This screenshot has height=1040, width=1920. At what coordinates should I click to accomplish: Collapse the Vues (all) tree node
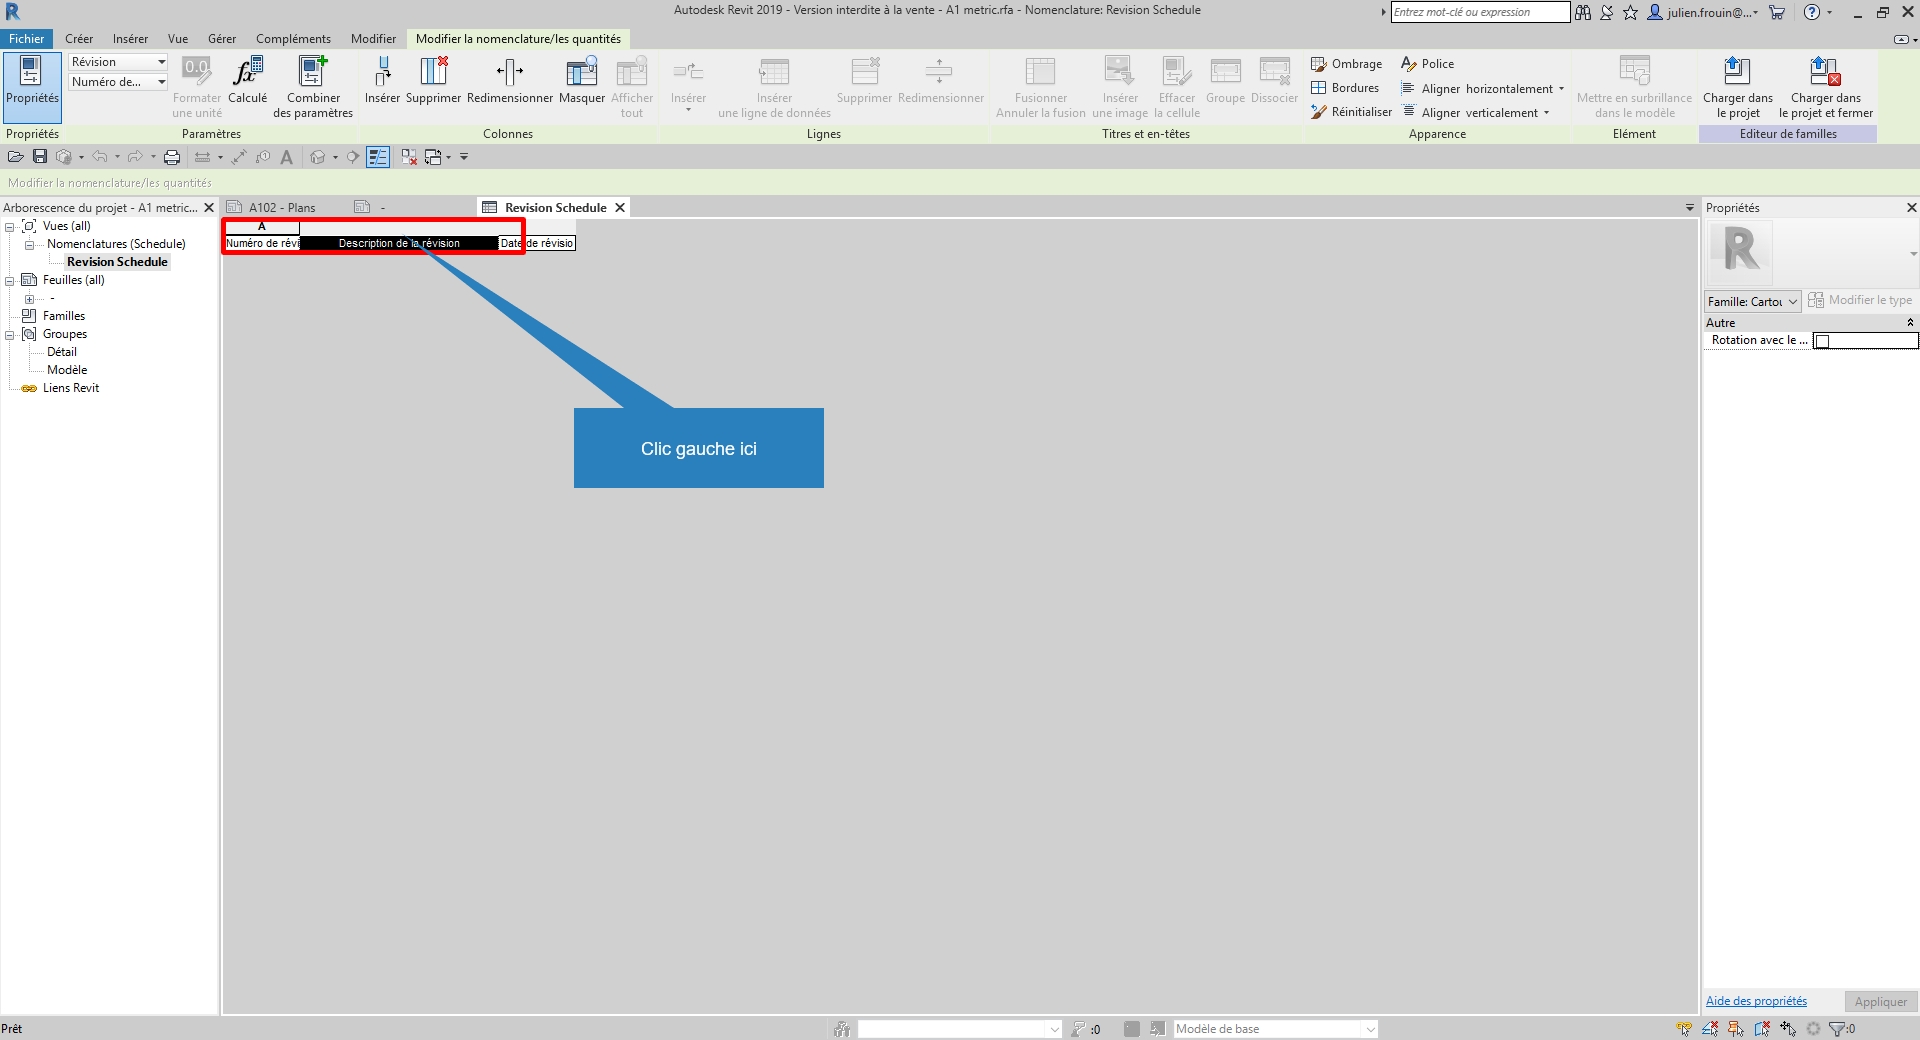coord(10,227)
